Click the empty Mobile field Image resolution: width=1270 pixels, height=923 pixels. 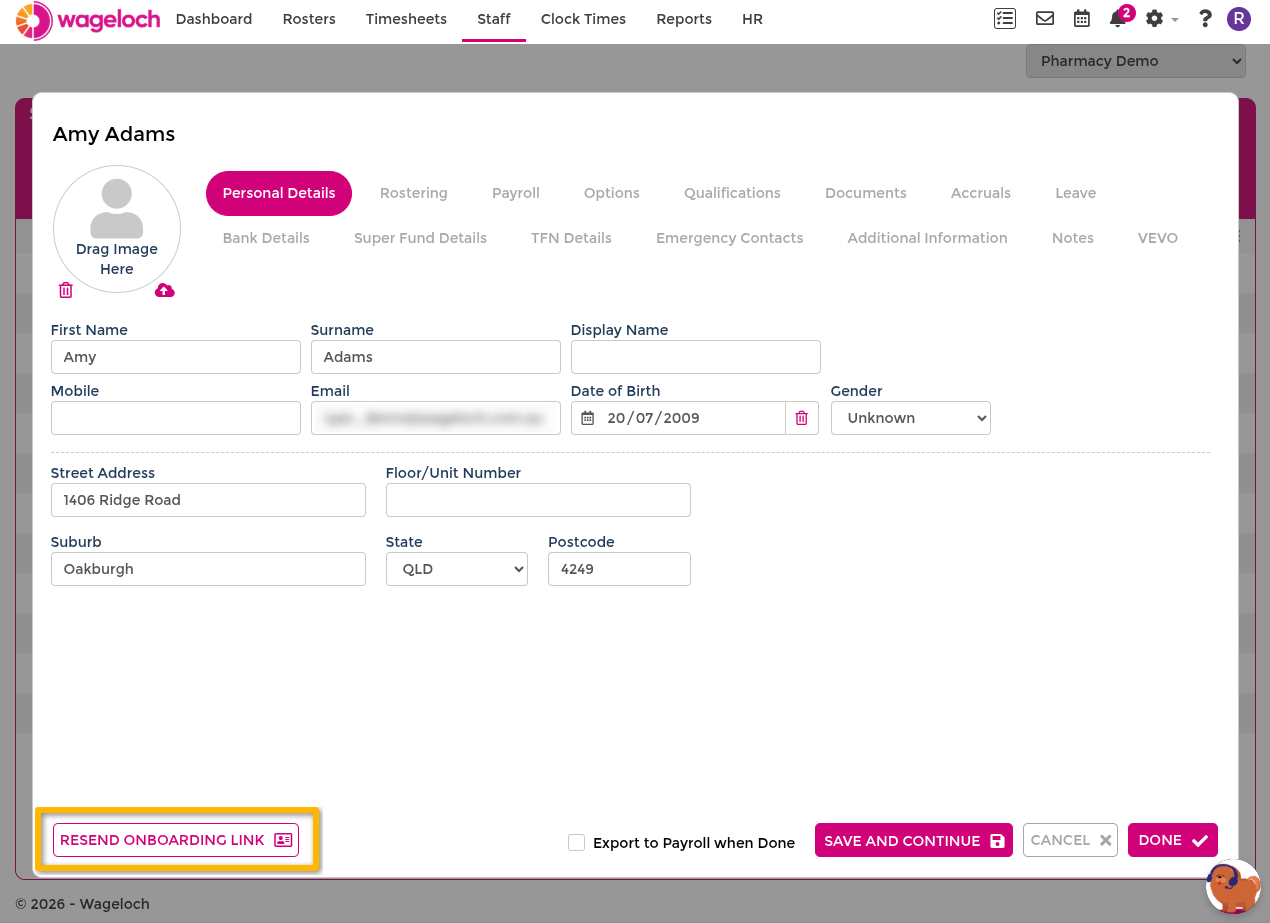point(176,418)
